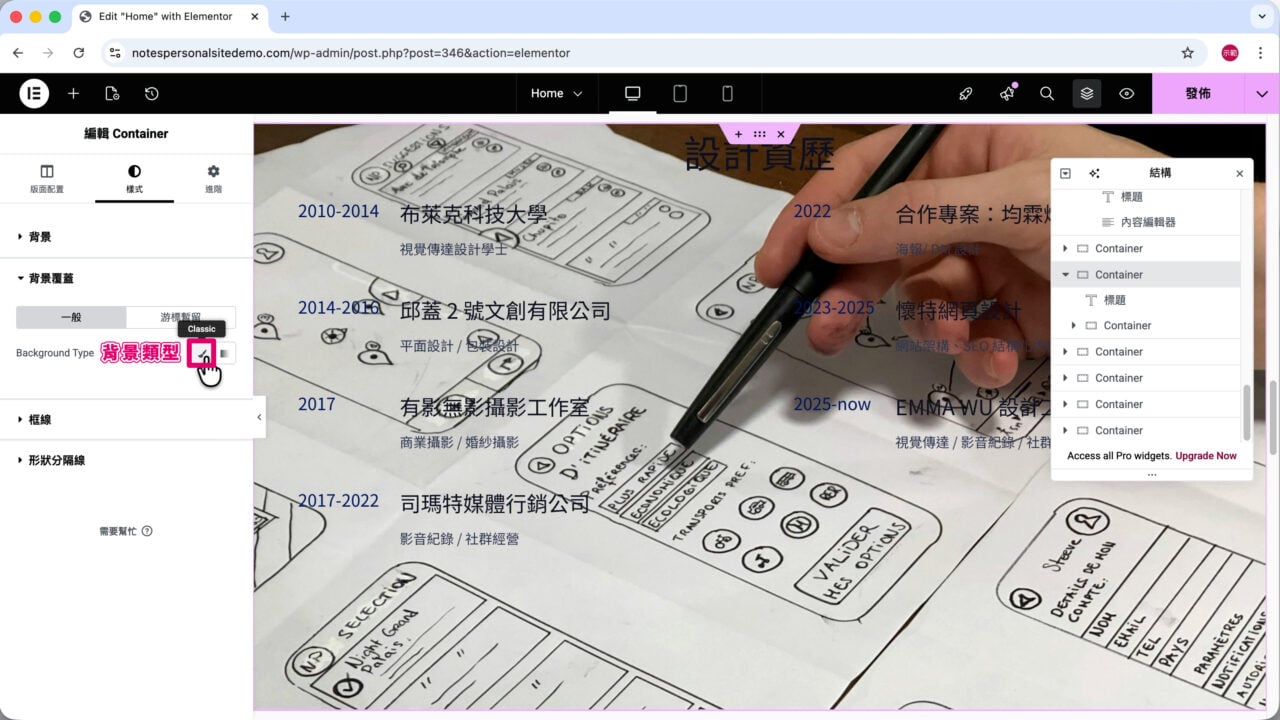Select the 影音紀錄 / 社群經營 text

click(459, 539)
